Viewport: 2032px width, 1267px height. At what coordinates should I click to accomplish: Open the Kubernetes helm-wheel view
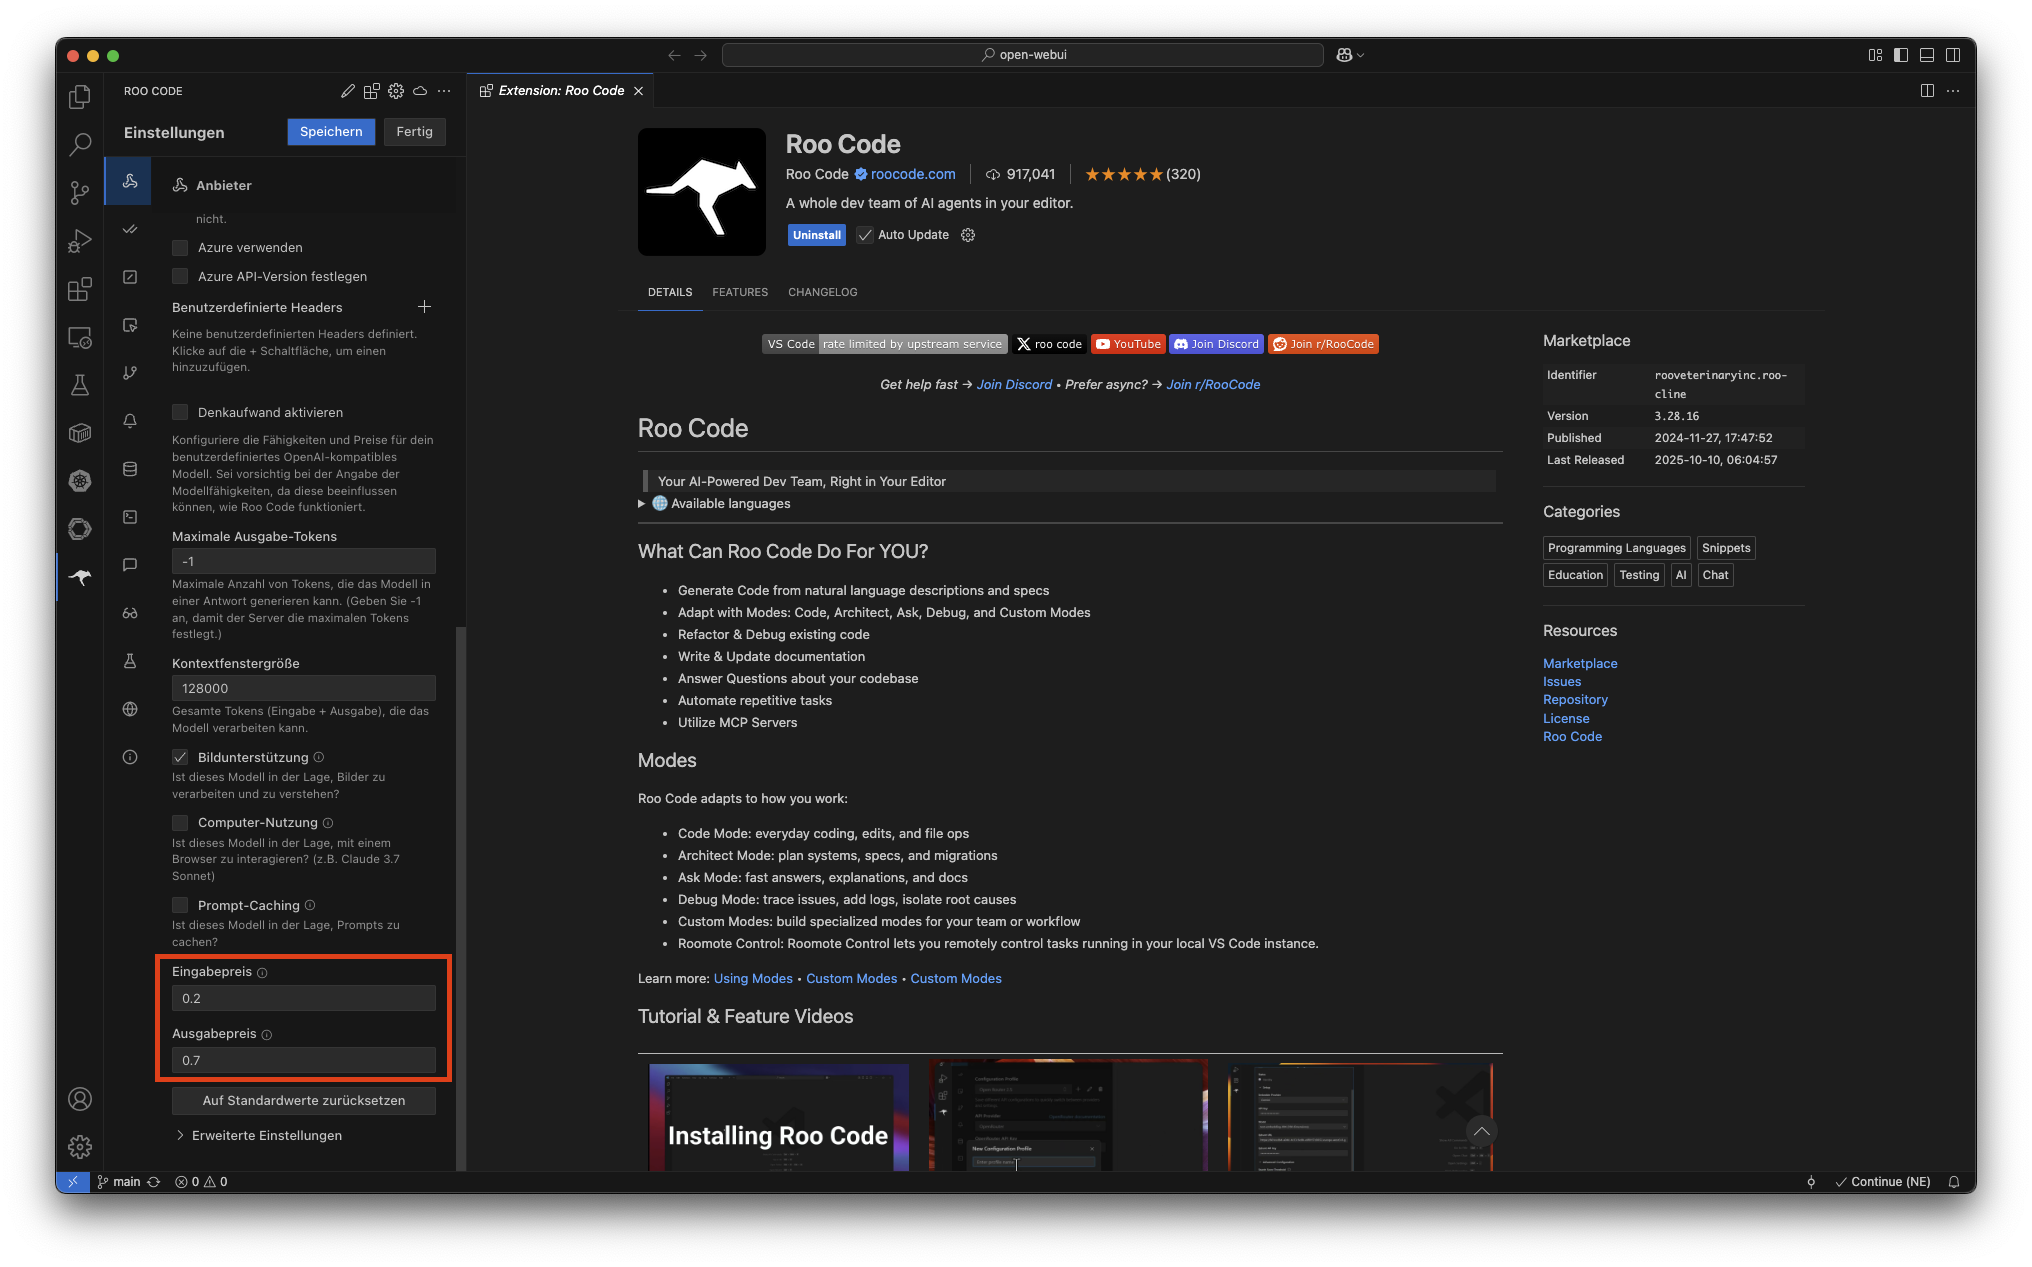[x=80, y=481]
